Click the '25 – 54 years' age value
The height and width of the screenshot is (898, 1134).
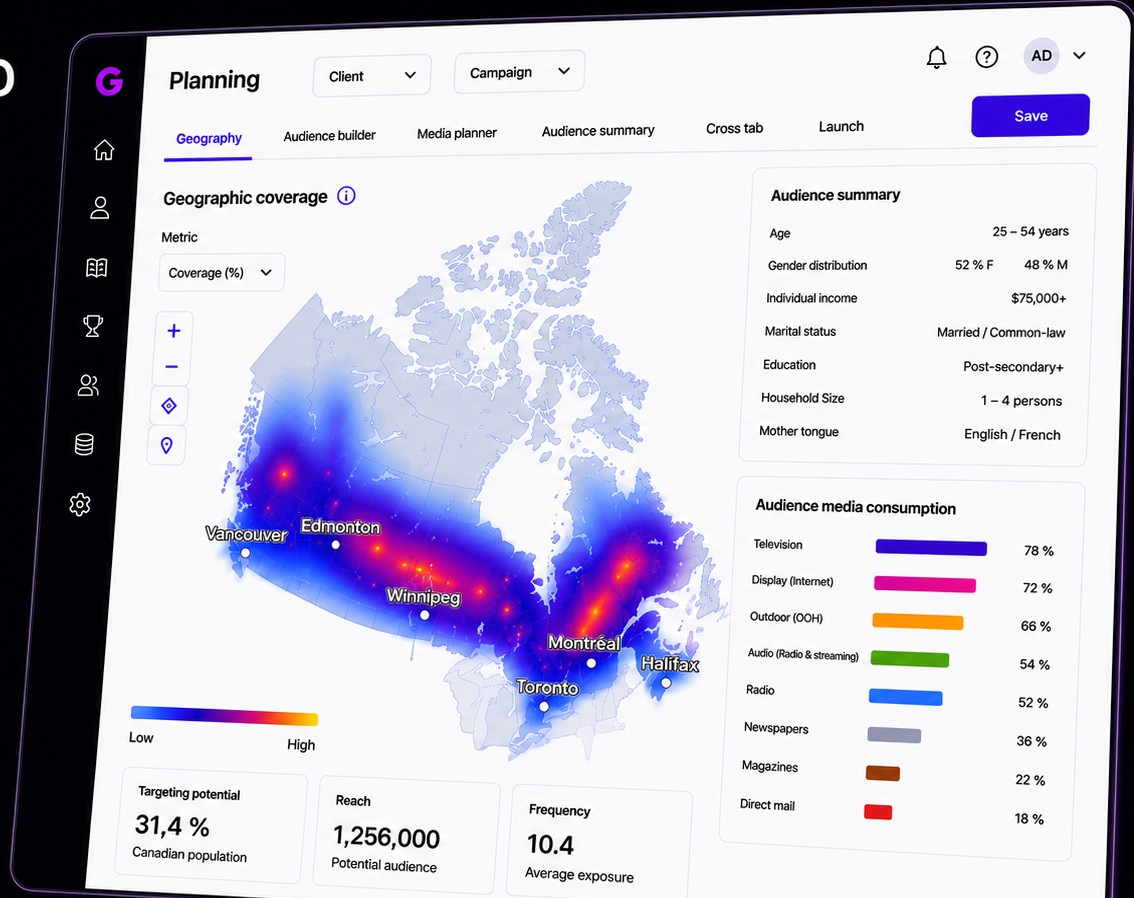click(1030, 231)
